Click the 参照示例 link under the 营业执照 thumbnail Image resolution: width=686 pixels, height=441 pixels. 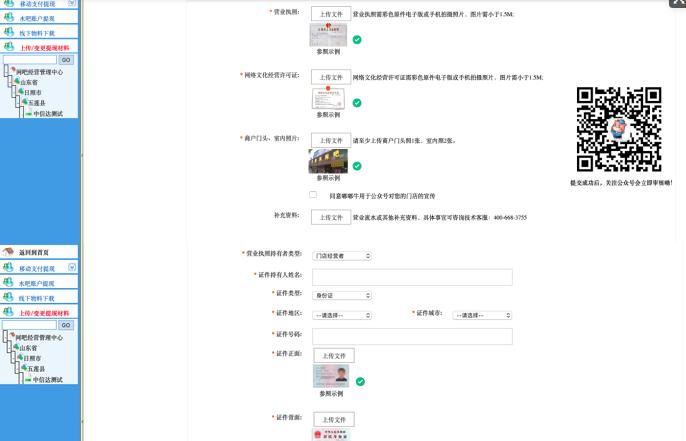click(x=328, y=51)
